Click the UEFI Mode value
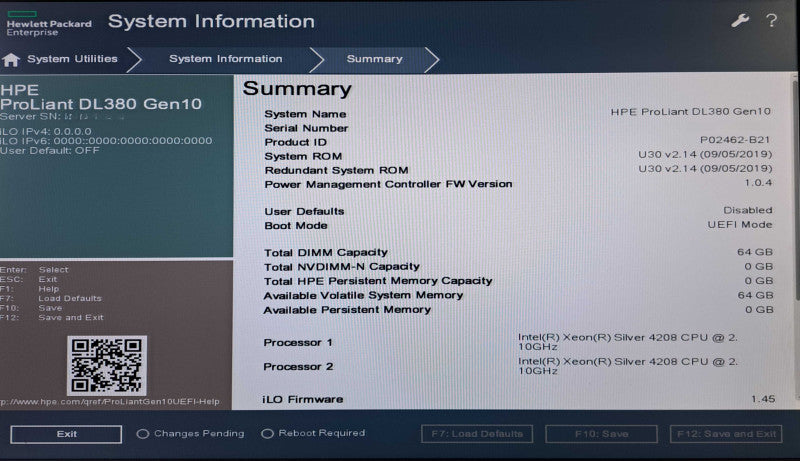Screen dimensions: 800x461 (x=740, y=224)
